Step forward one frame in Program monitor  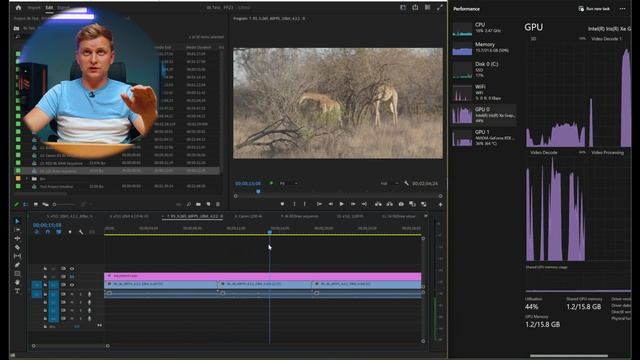click(353, 204)
